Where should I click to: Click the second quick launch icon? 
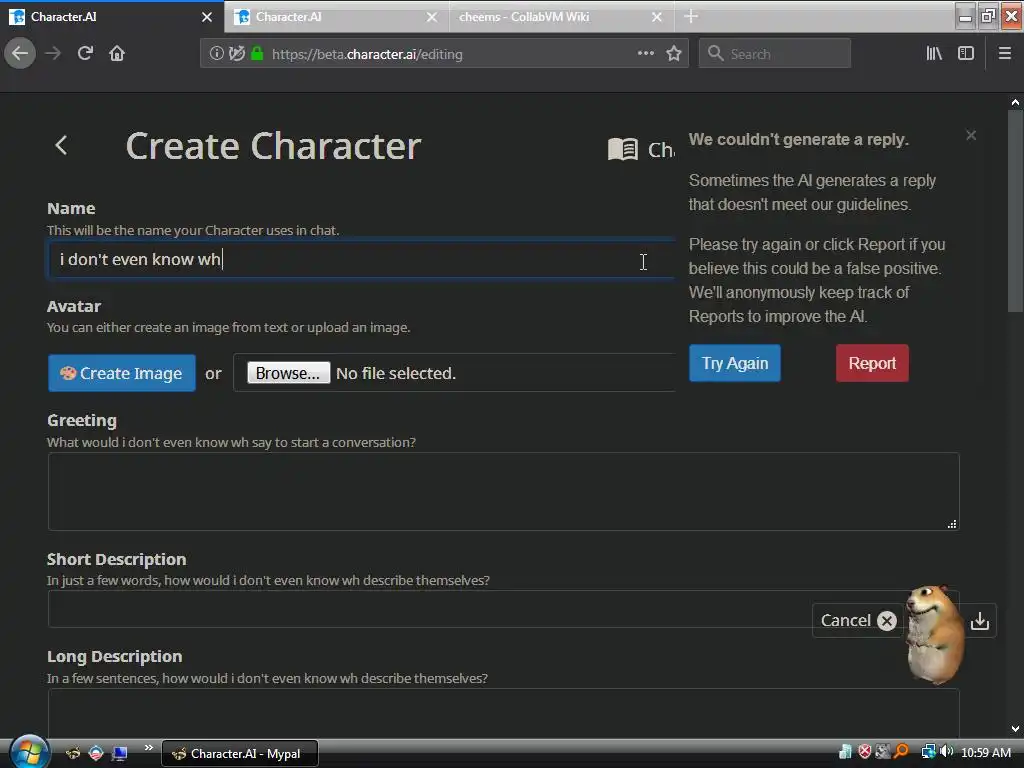[x=96, y=754]
